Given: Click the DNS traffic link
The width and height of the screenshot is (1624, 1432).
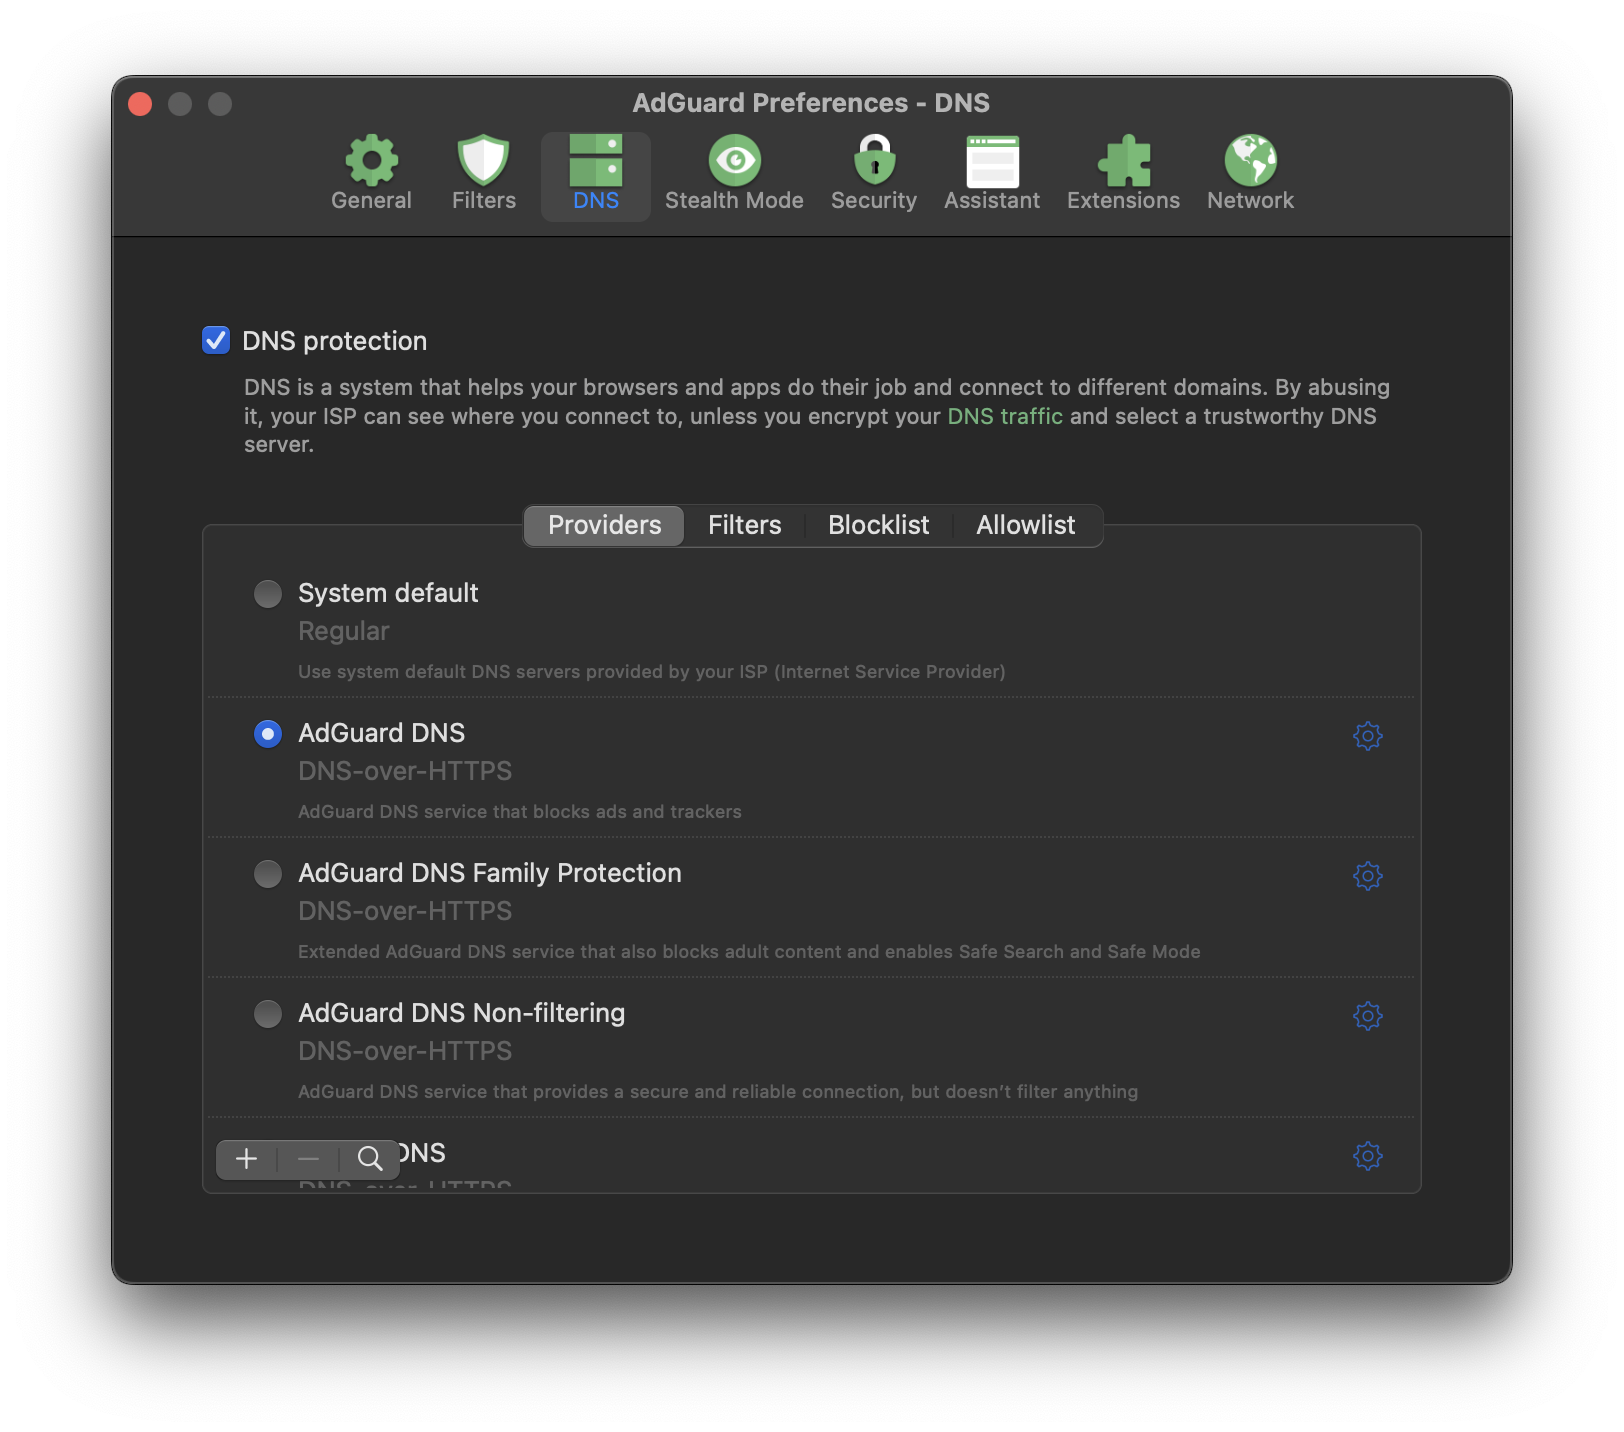Looking at the screenshot, I should (x=1004, y=416).
